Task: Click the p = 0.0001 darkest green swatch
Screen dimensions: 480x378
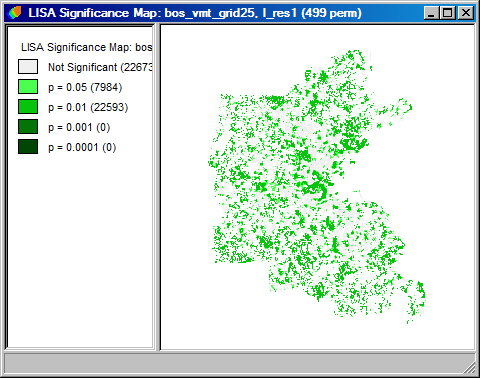Action: [28, 146]
